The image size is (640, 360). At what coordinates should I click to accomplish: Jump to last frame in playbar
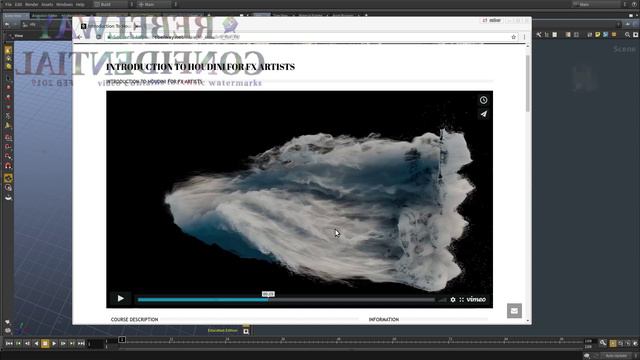(81, 344)
